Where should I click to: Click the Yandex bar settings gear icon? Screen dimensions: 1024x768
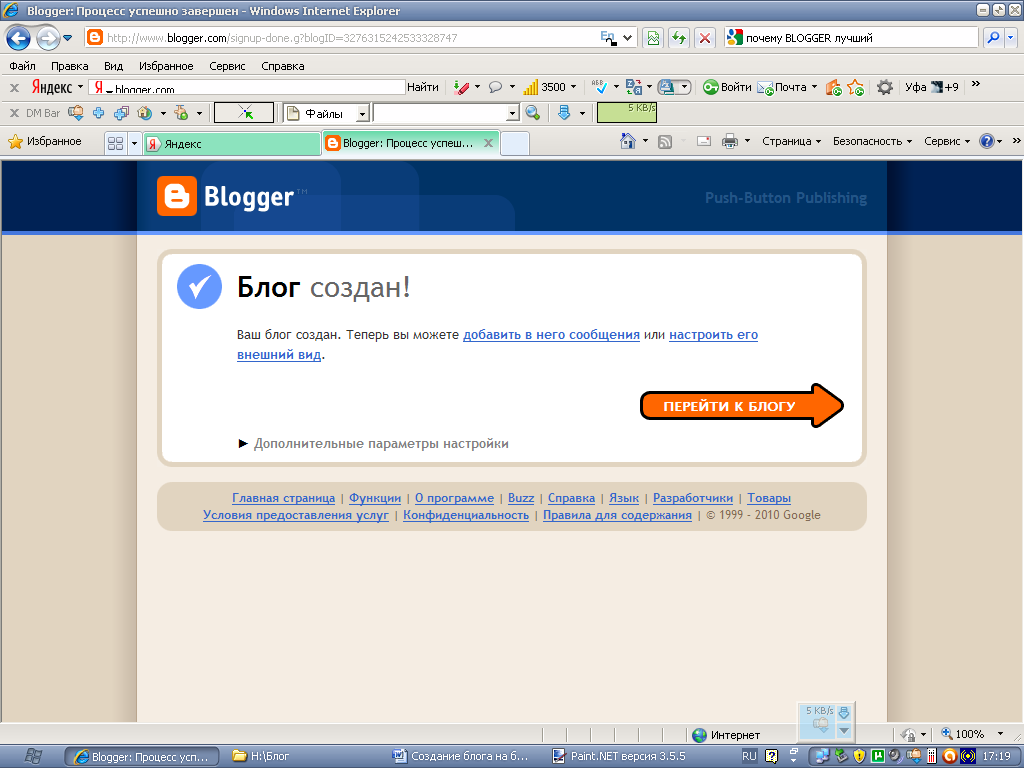pos(885,87)
